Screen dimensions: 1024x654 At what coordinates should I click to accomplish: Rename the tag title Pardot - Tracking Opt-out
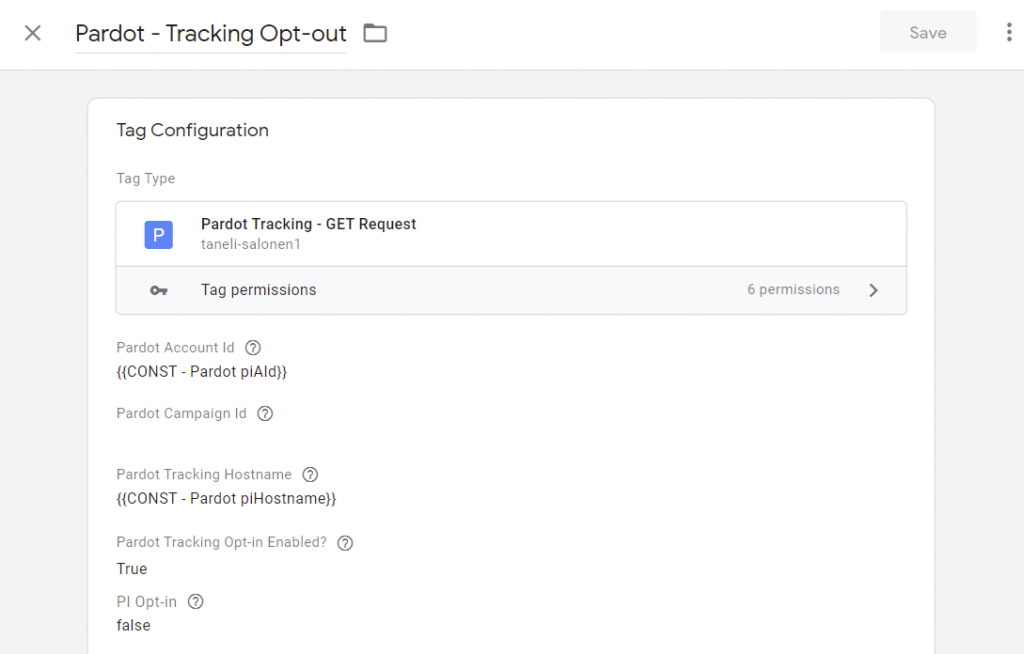tap(210, 33)
